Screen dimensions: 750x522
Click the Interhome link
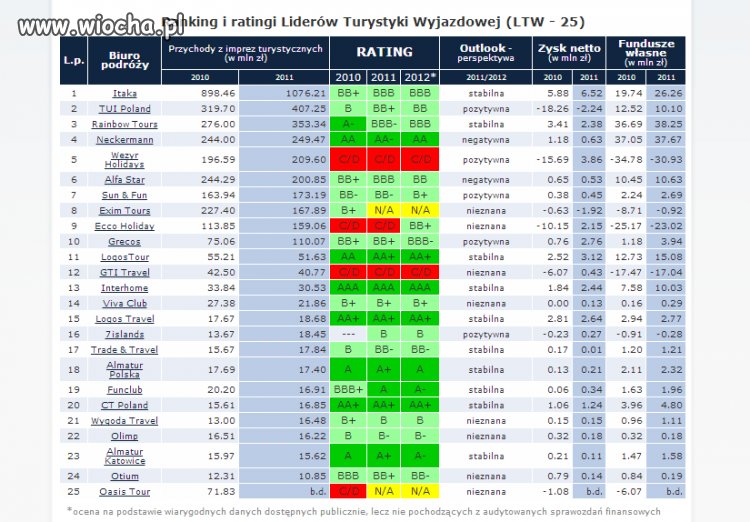(x=124, y=288)
